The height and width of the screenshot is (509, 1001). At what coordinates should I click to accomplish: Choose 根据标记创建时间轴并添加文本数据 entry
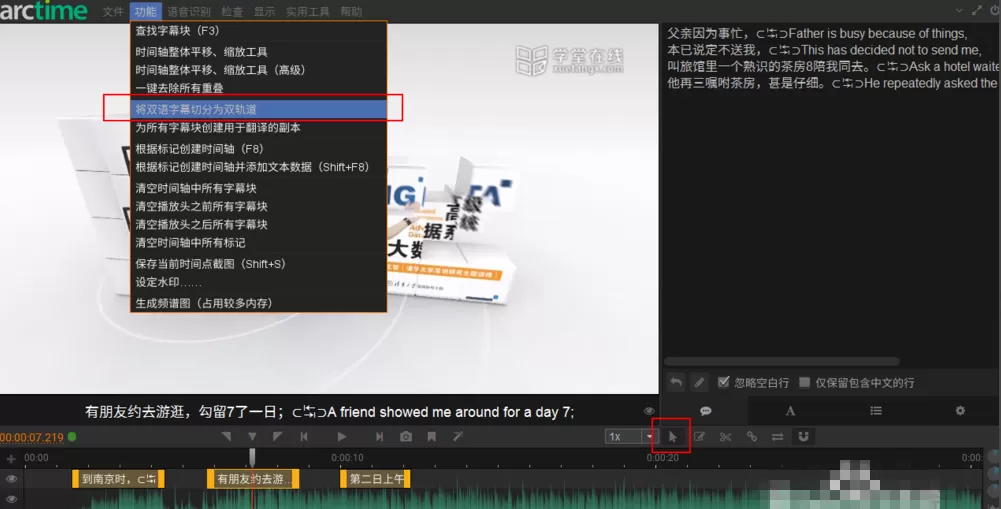coord(259,167)
